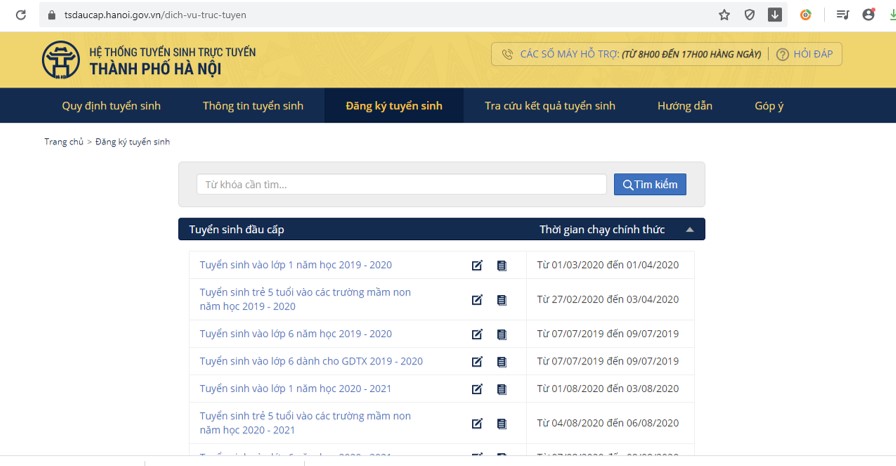Click the edit icon for lớp 1 2020 - 2021
This screenshot has height=466, width=896.
(x=477, y=389)
